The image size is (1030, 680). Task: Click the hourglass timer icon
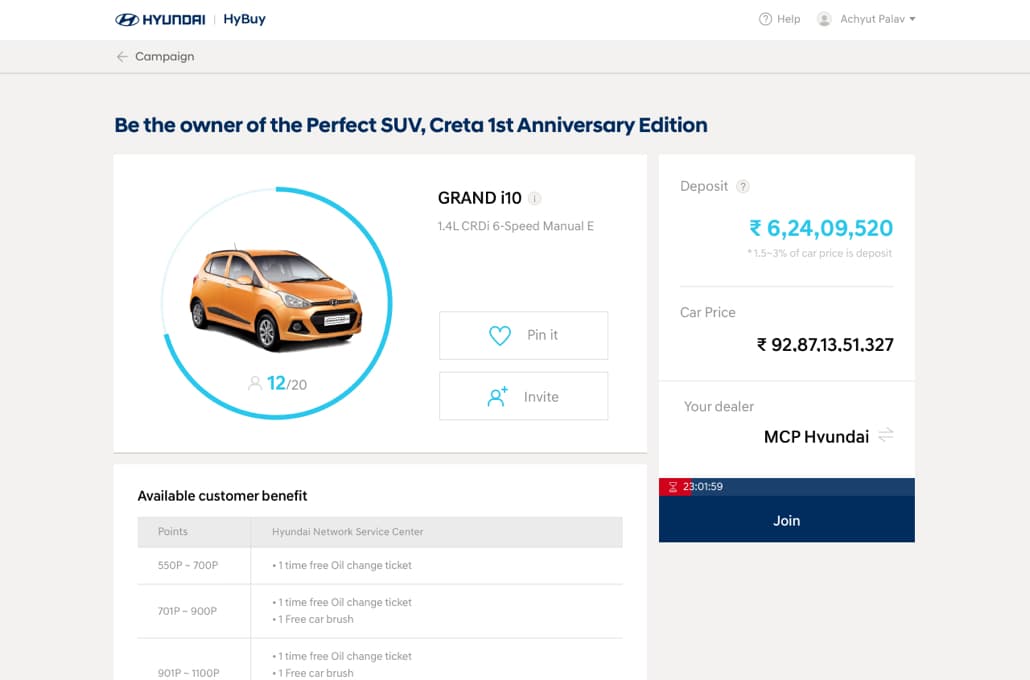point(673,487)
